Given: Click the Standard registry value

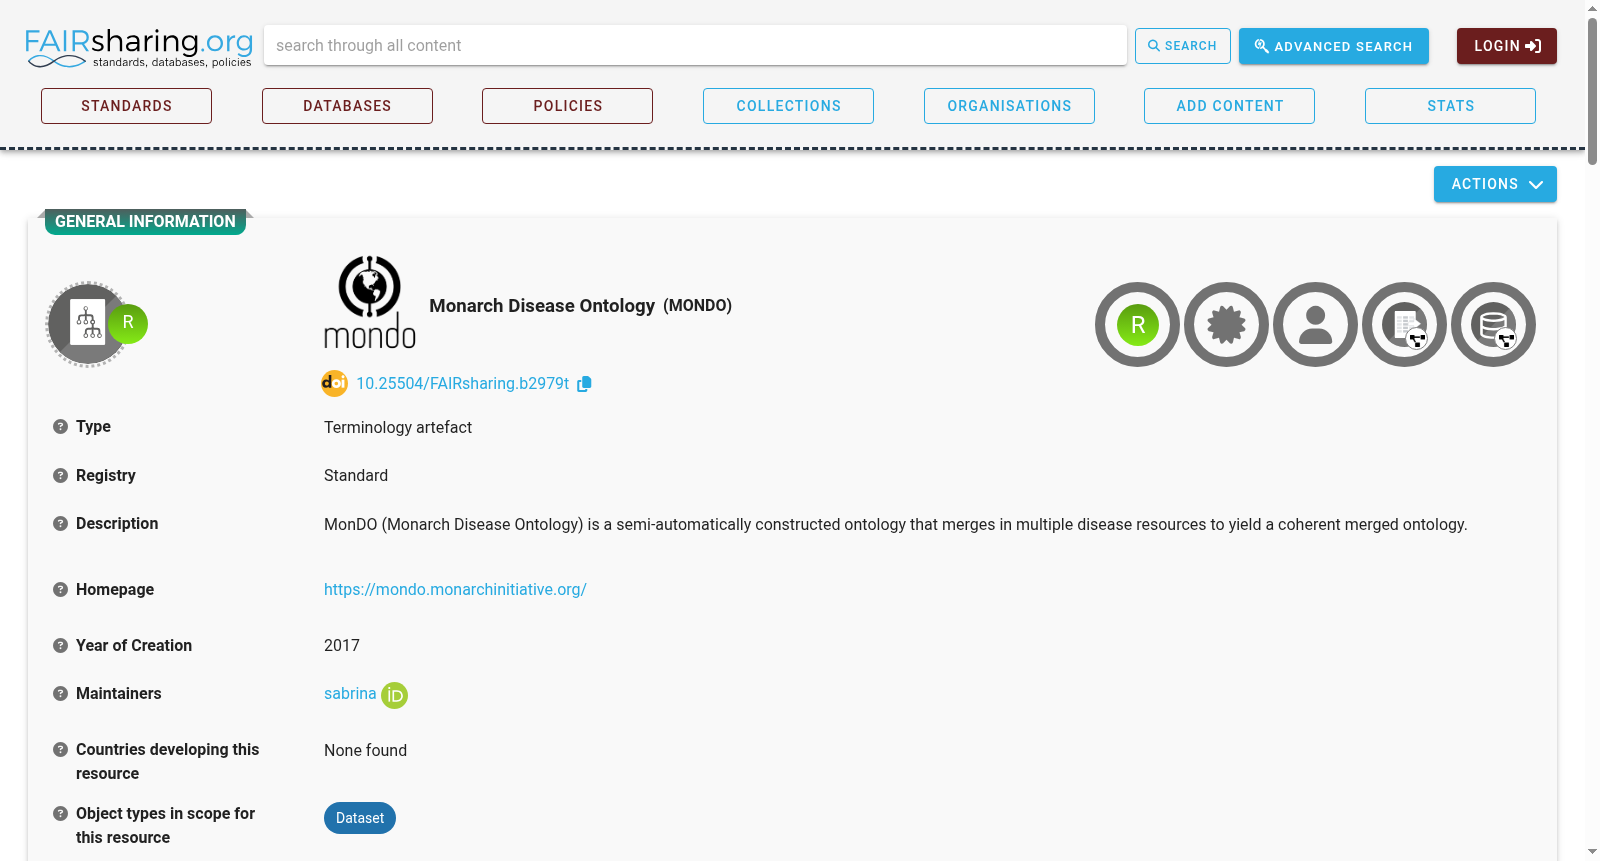Looking at the screenshot, I should [356, 476].
